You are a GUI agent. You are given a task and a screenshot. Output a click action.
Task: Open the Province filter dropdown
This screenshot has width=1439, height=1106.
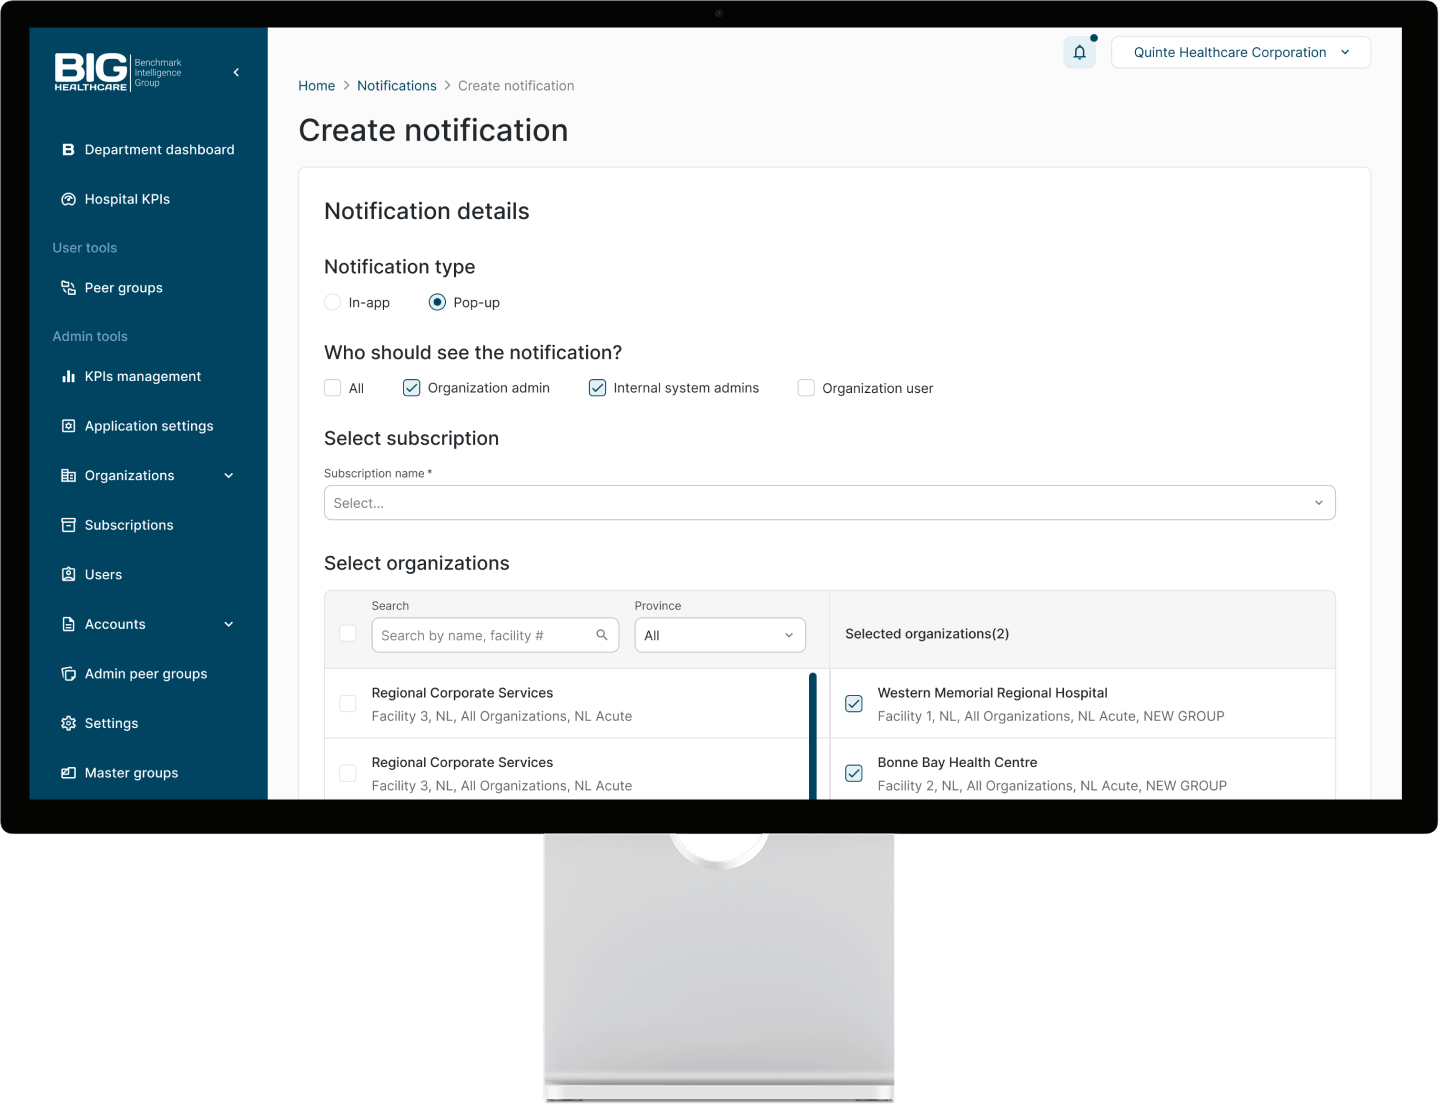tap(719, 635)
